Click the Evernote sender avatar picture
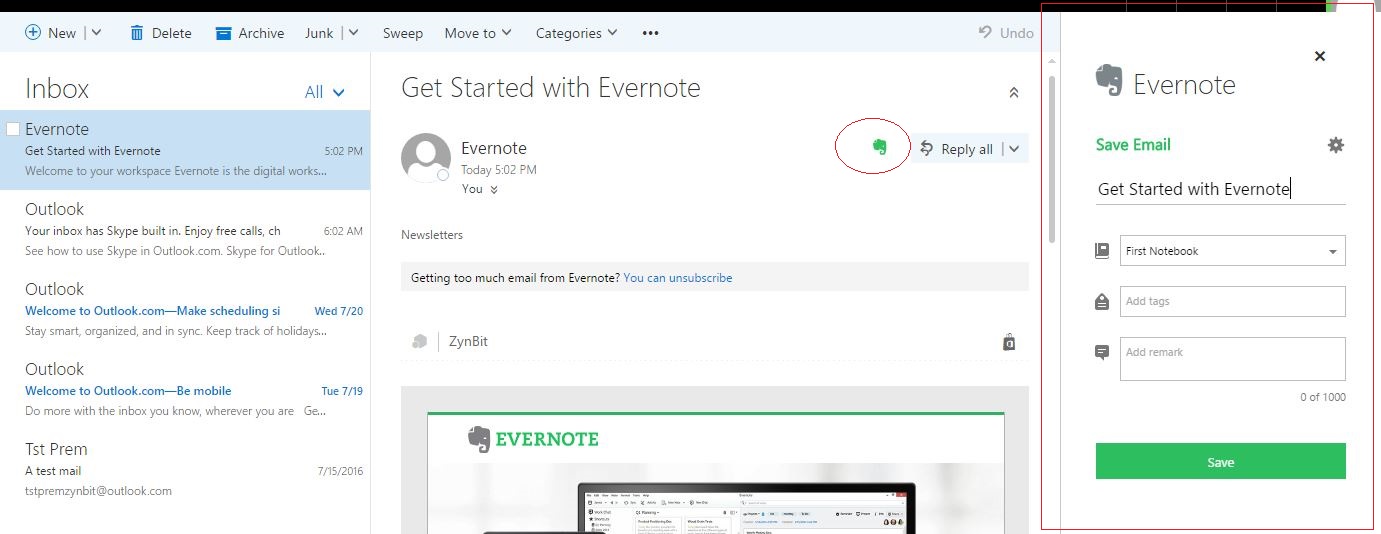Viewport: 1381px width, 534px height. [425, 158]
